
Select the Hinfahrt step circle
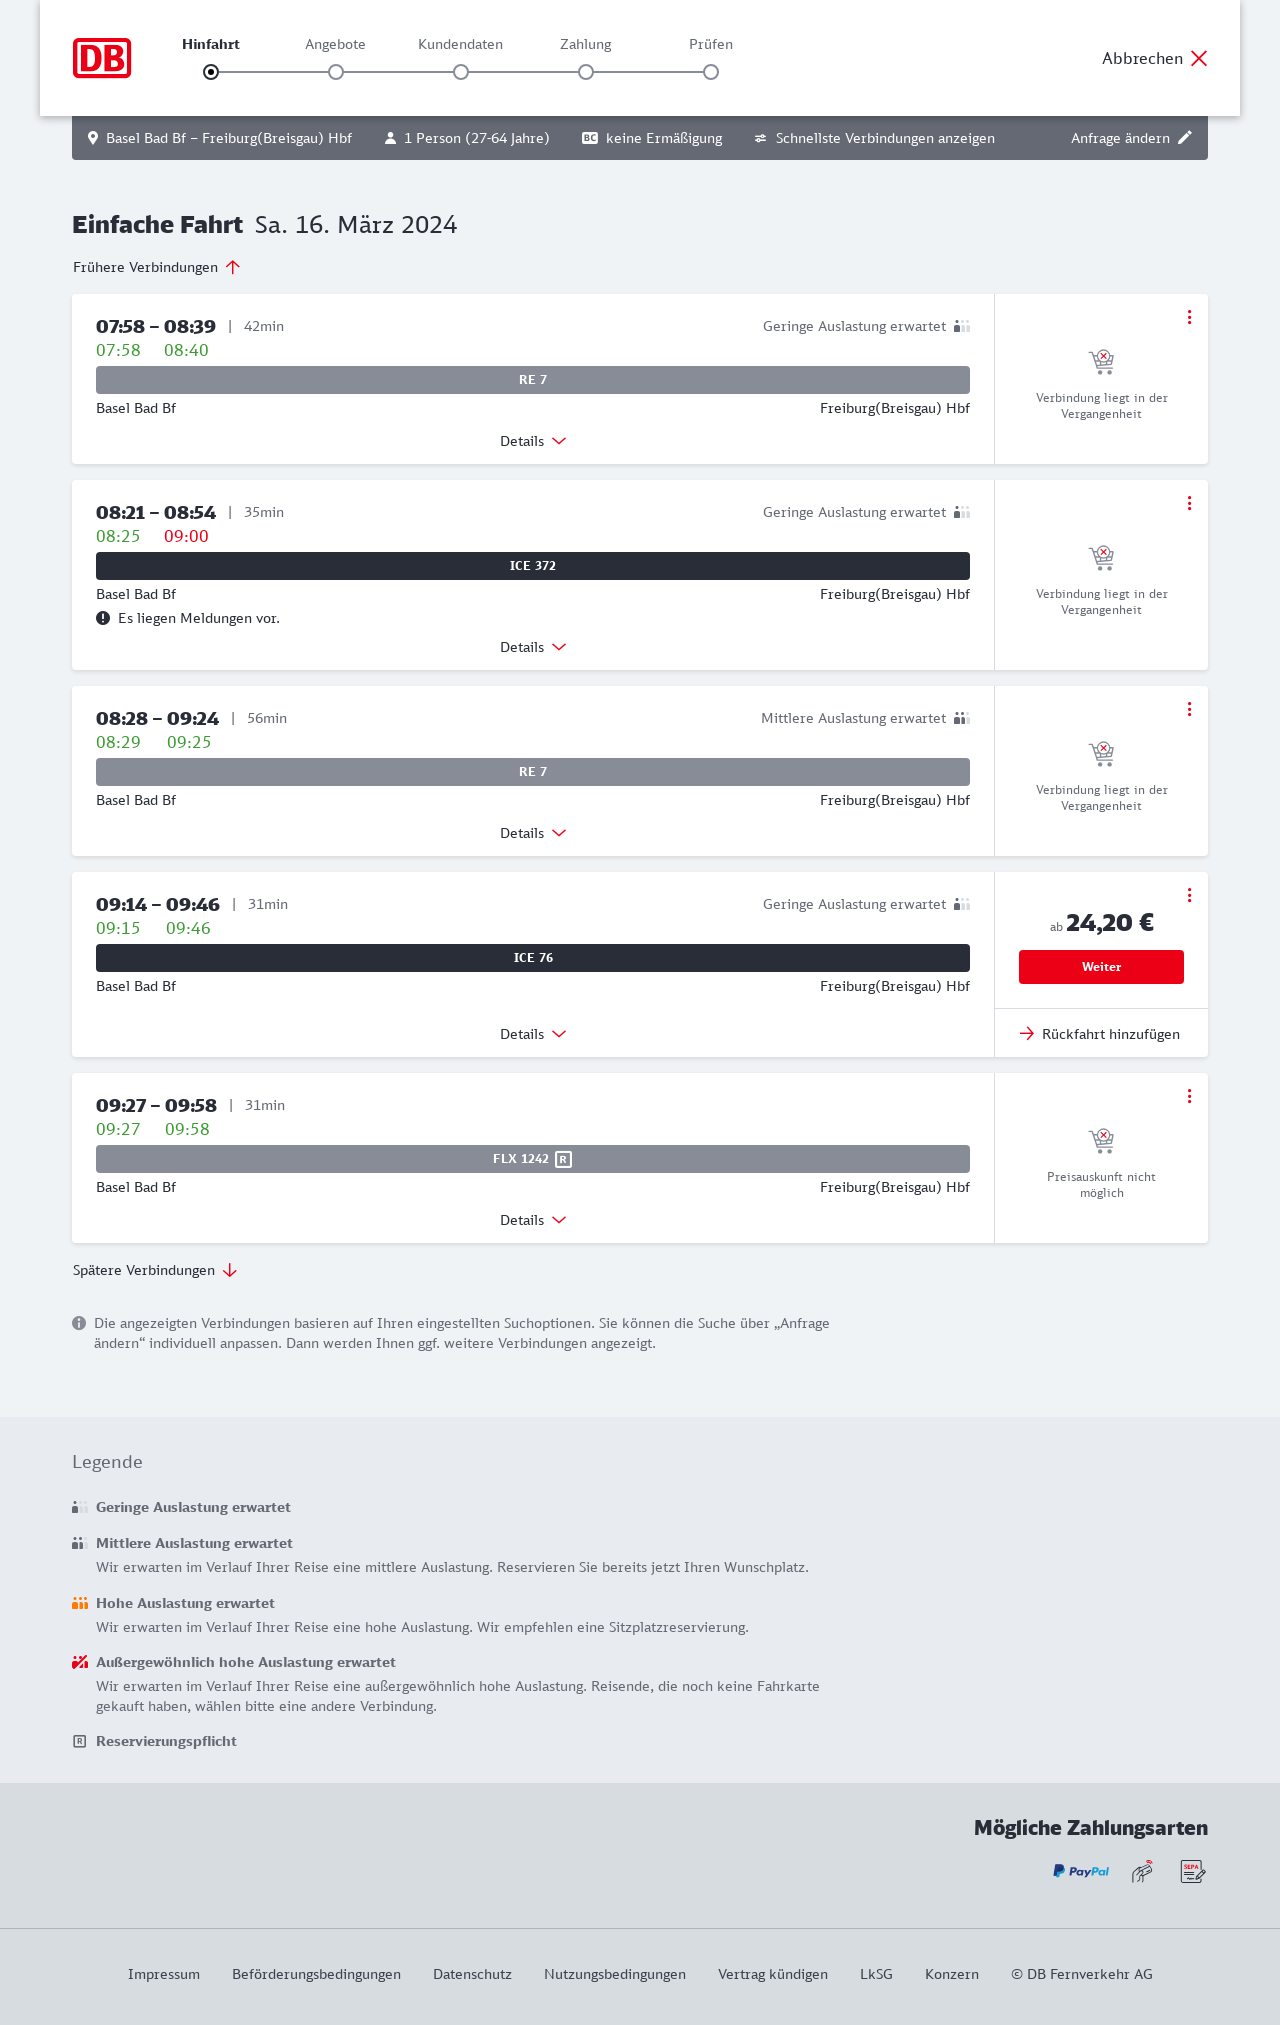[x=211, y=72]
